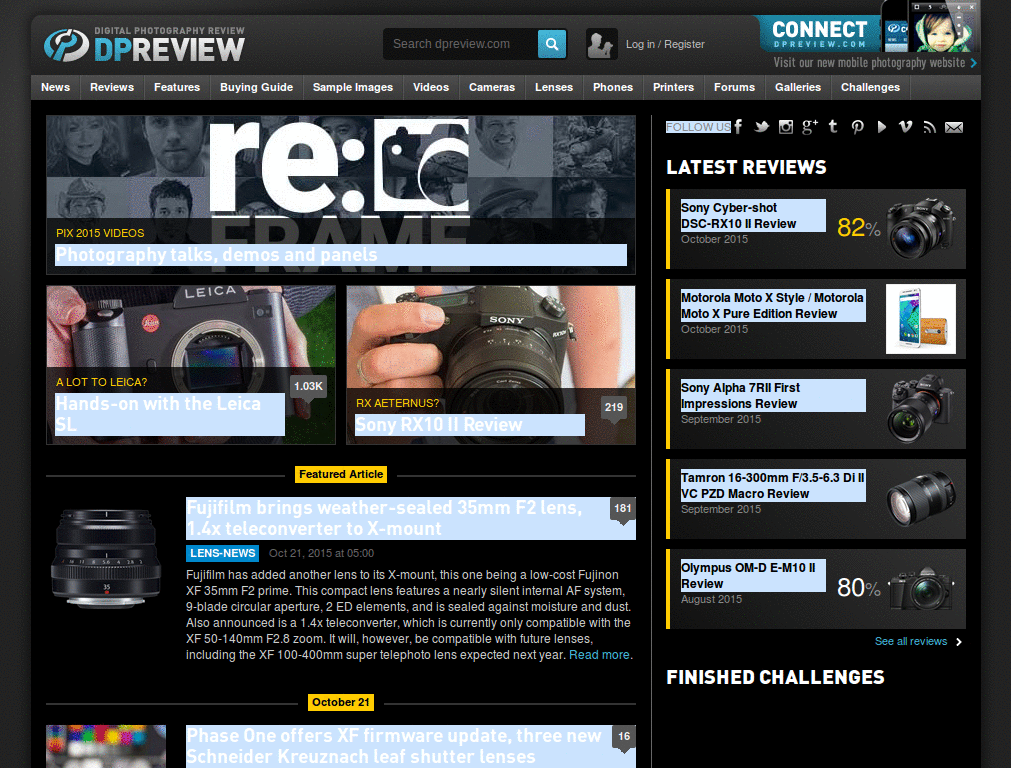Click the Read more link in the Fujifilm article
Viewport: 1024px width, 768px height.
point(599,655)
